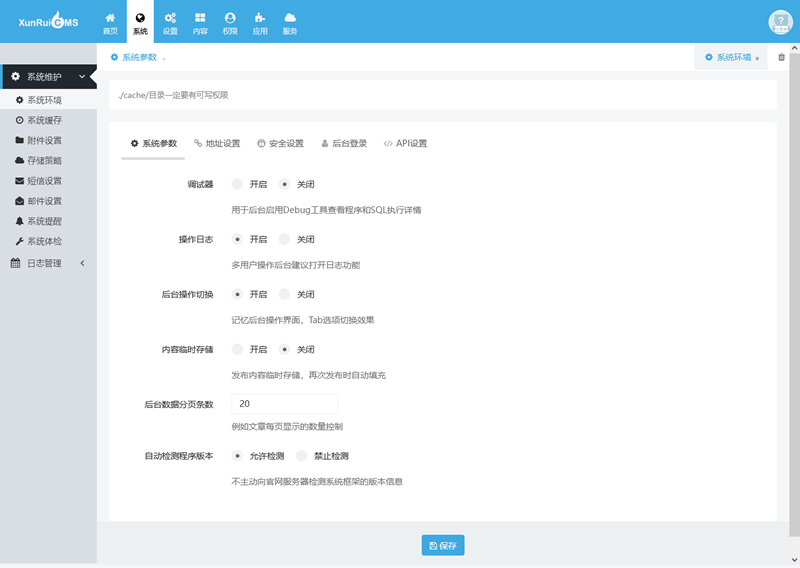Close the 系统环境 page tab
800x568 pixels.
757,58
